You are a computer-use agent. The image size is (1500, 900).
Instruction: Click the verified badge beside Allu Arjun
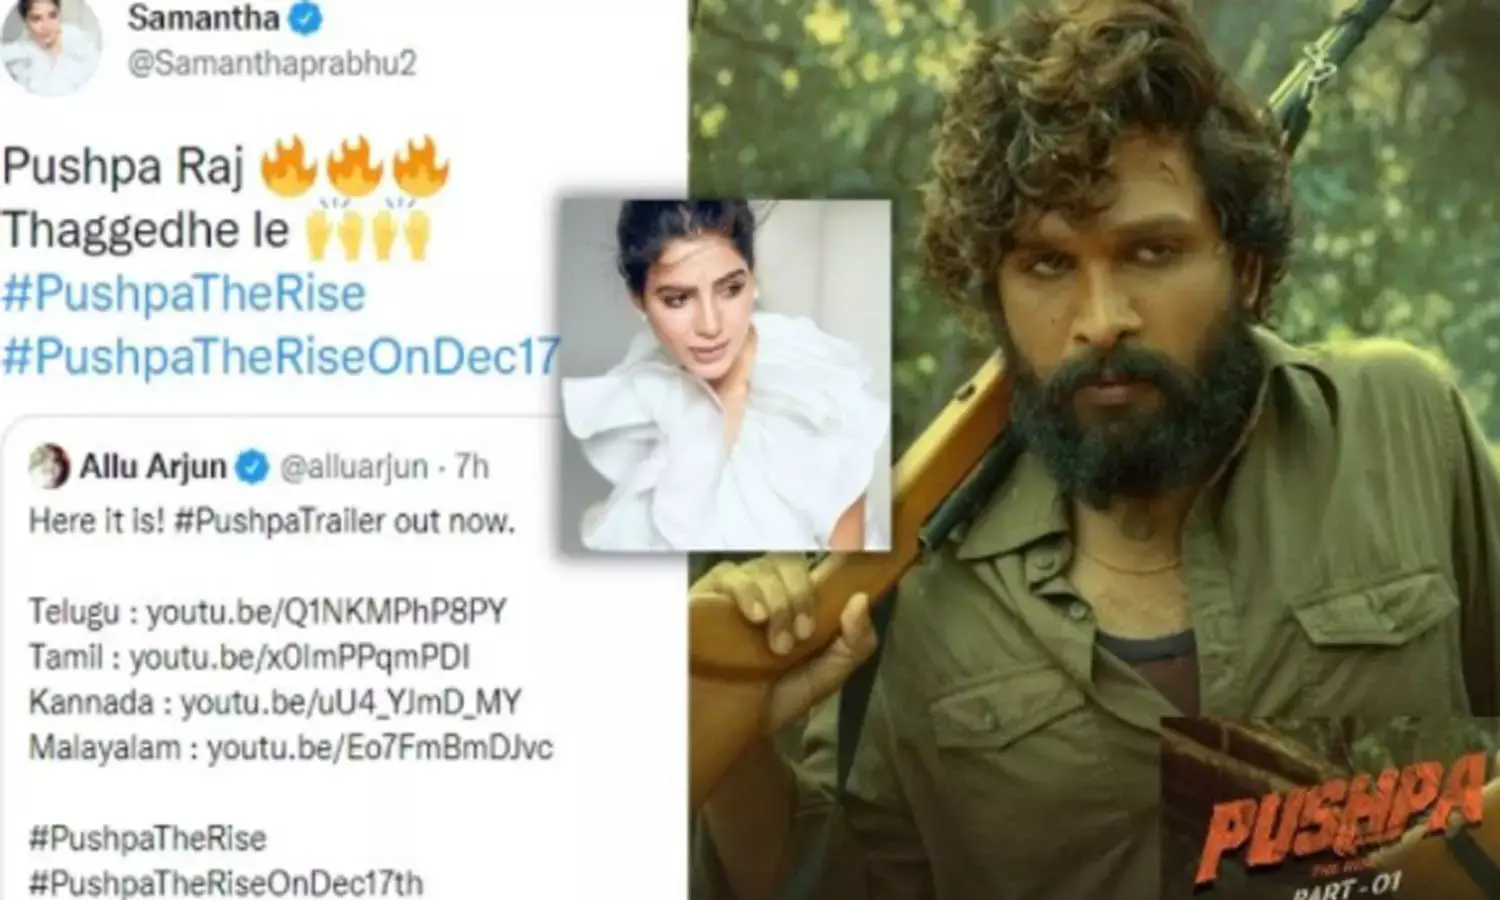253,466
